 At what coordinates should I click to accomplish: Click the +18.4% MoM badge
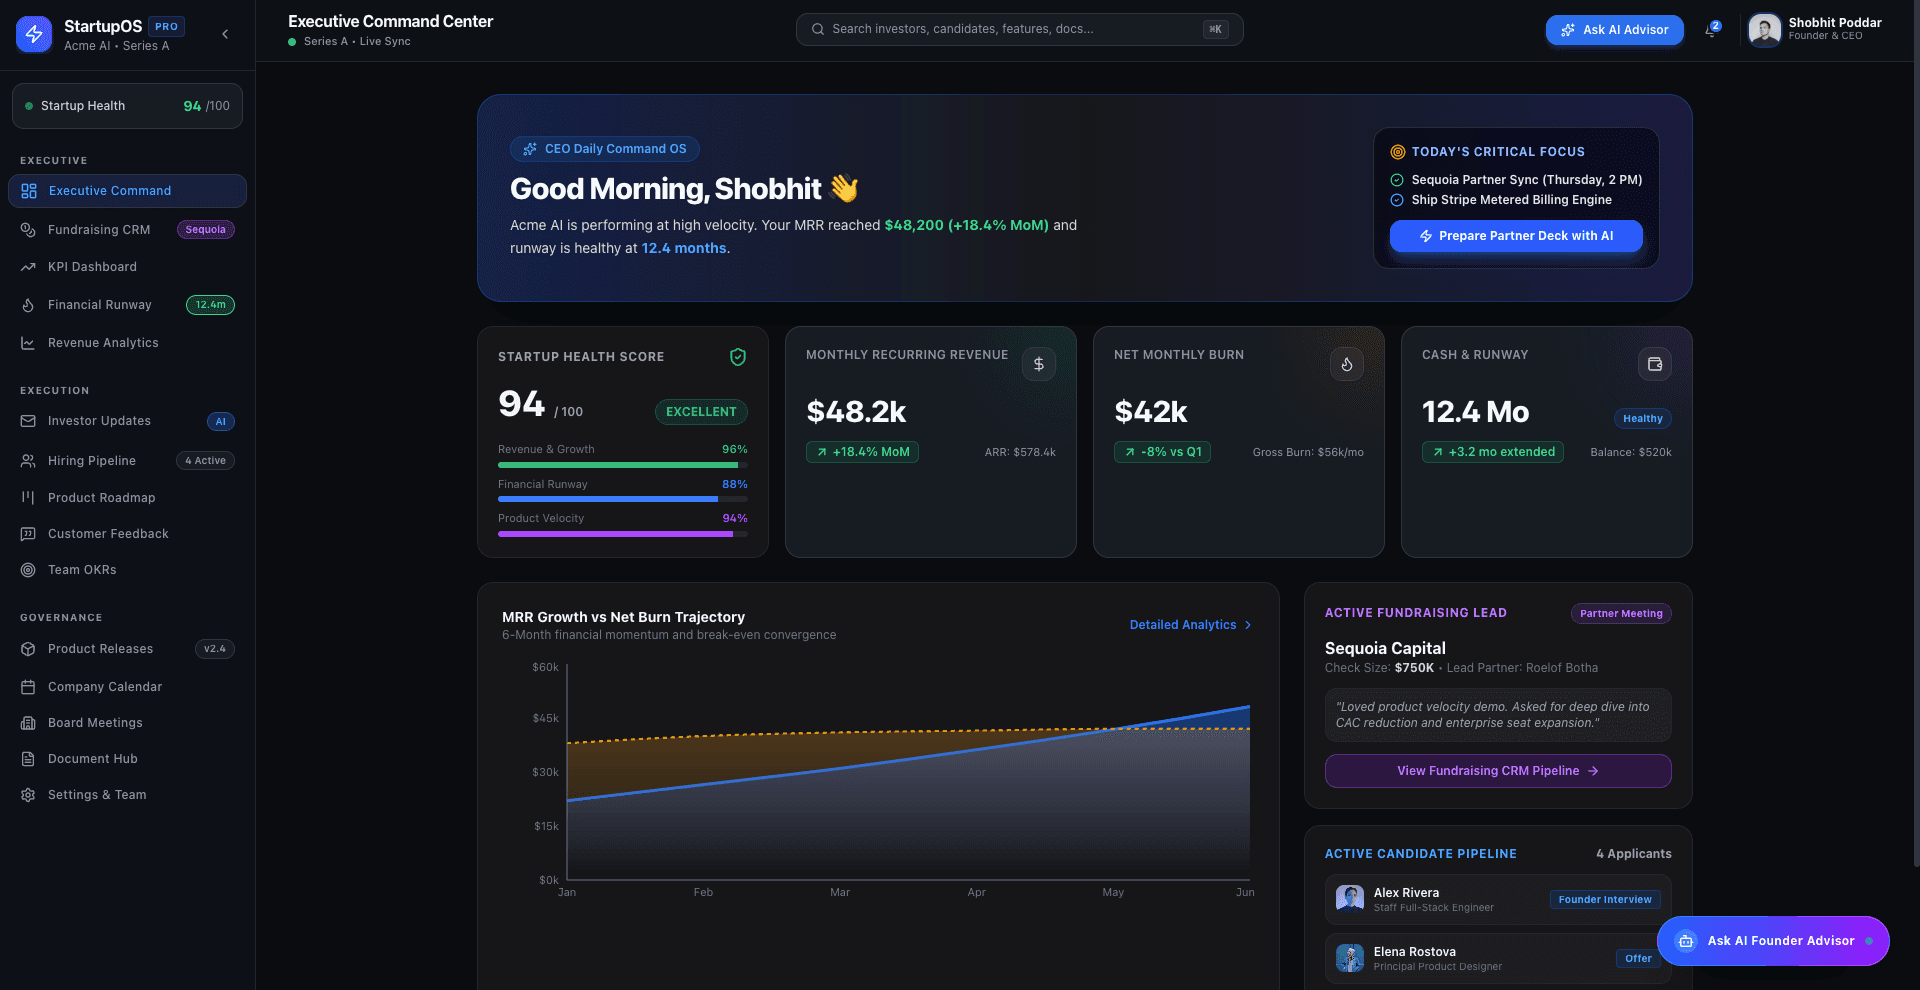[862, 452]
